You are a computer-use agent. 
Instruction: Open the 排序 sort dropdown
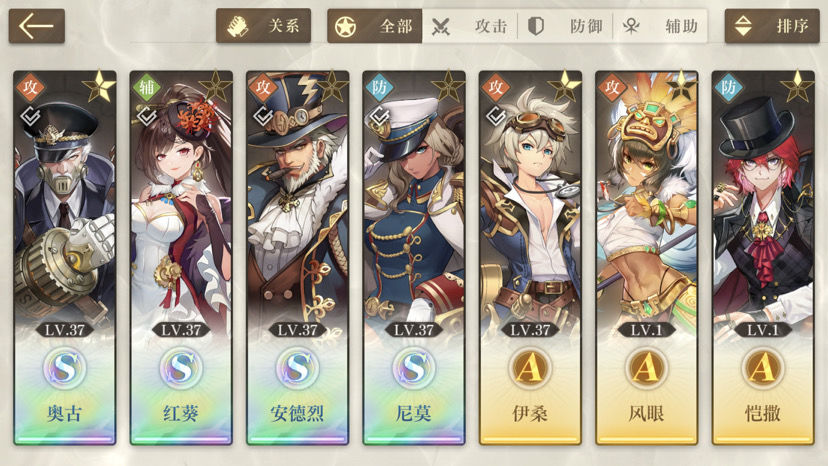click(771, 26)
